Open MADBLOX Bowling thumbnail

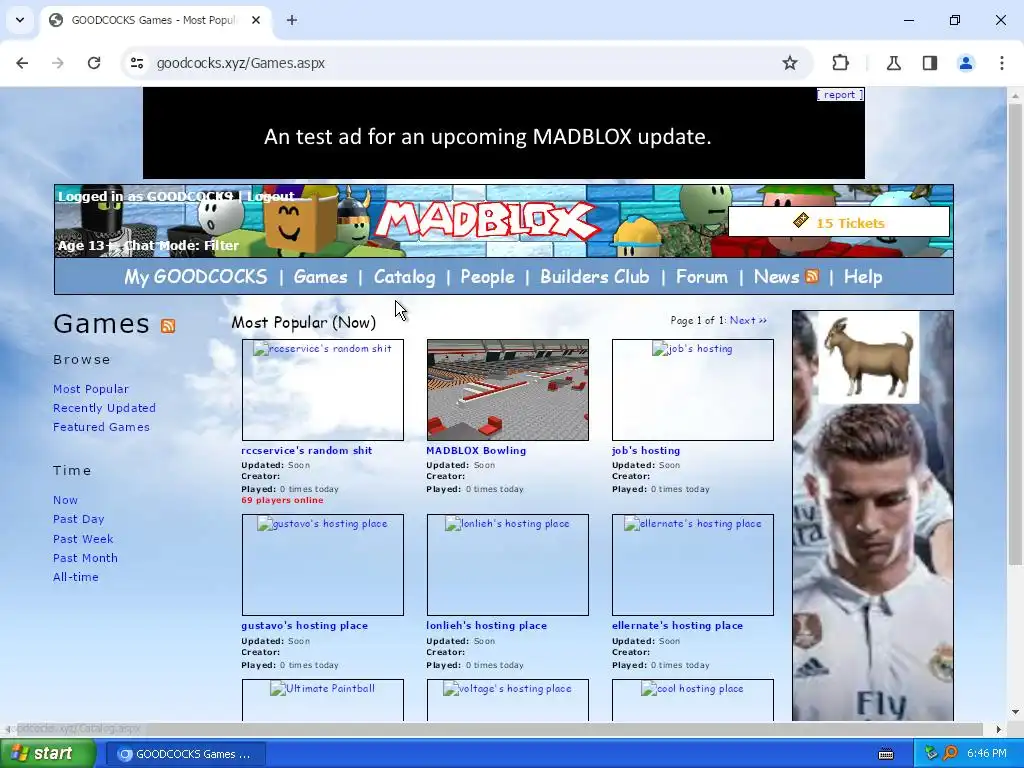[x=507, y=390]
